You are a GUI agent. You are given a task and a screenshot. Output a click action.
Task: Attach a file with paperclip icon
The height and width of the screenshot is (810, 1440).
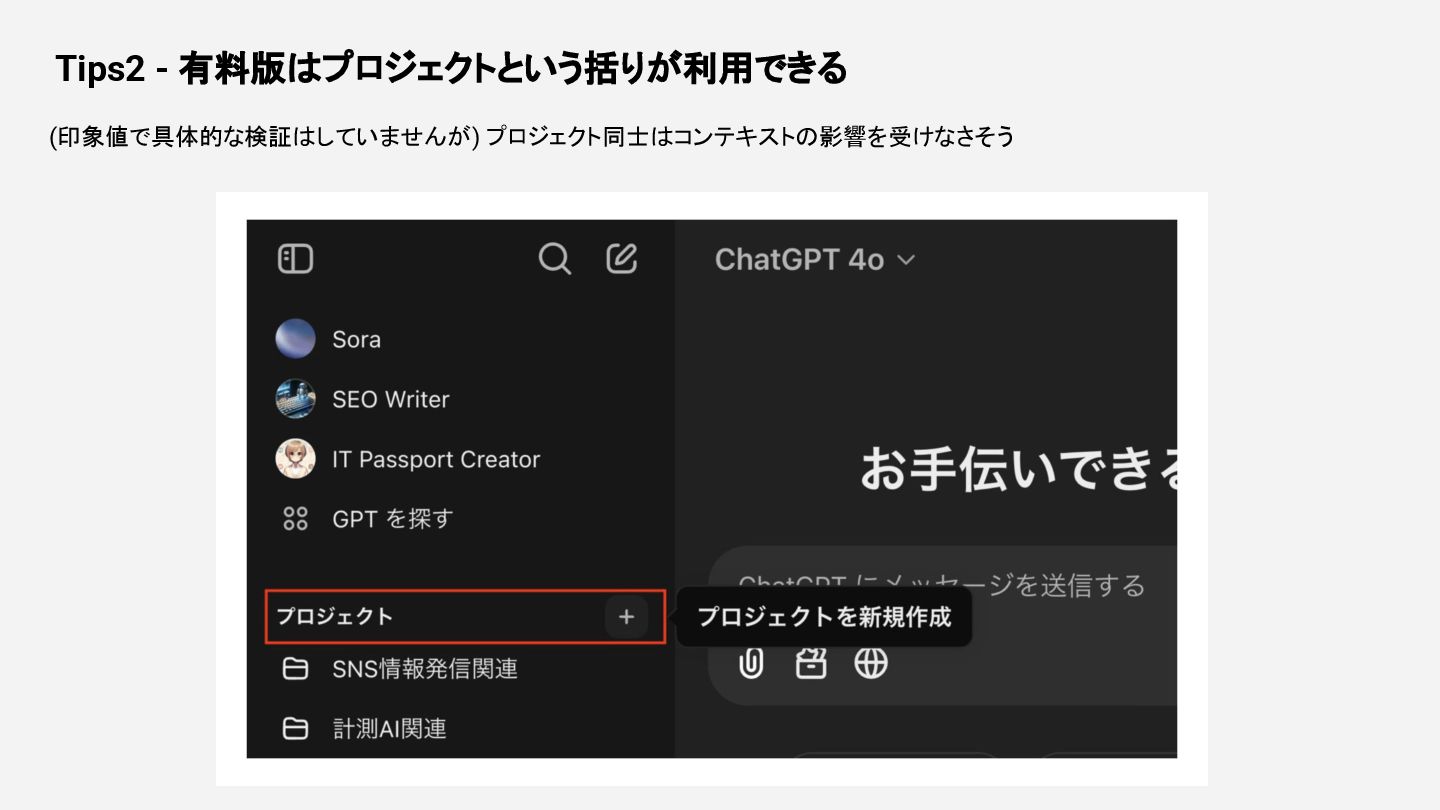coord(751,663)
